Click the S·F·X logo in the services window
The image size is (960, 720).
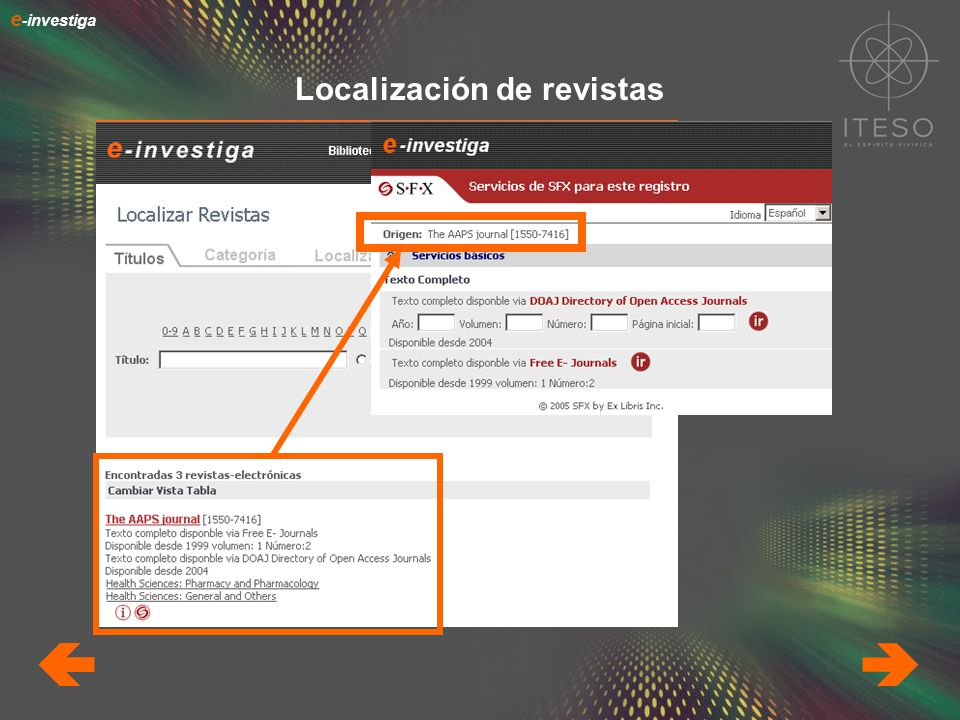406,188
